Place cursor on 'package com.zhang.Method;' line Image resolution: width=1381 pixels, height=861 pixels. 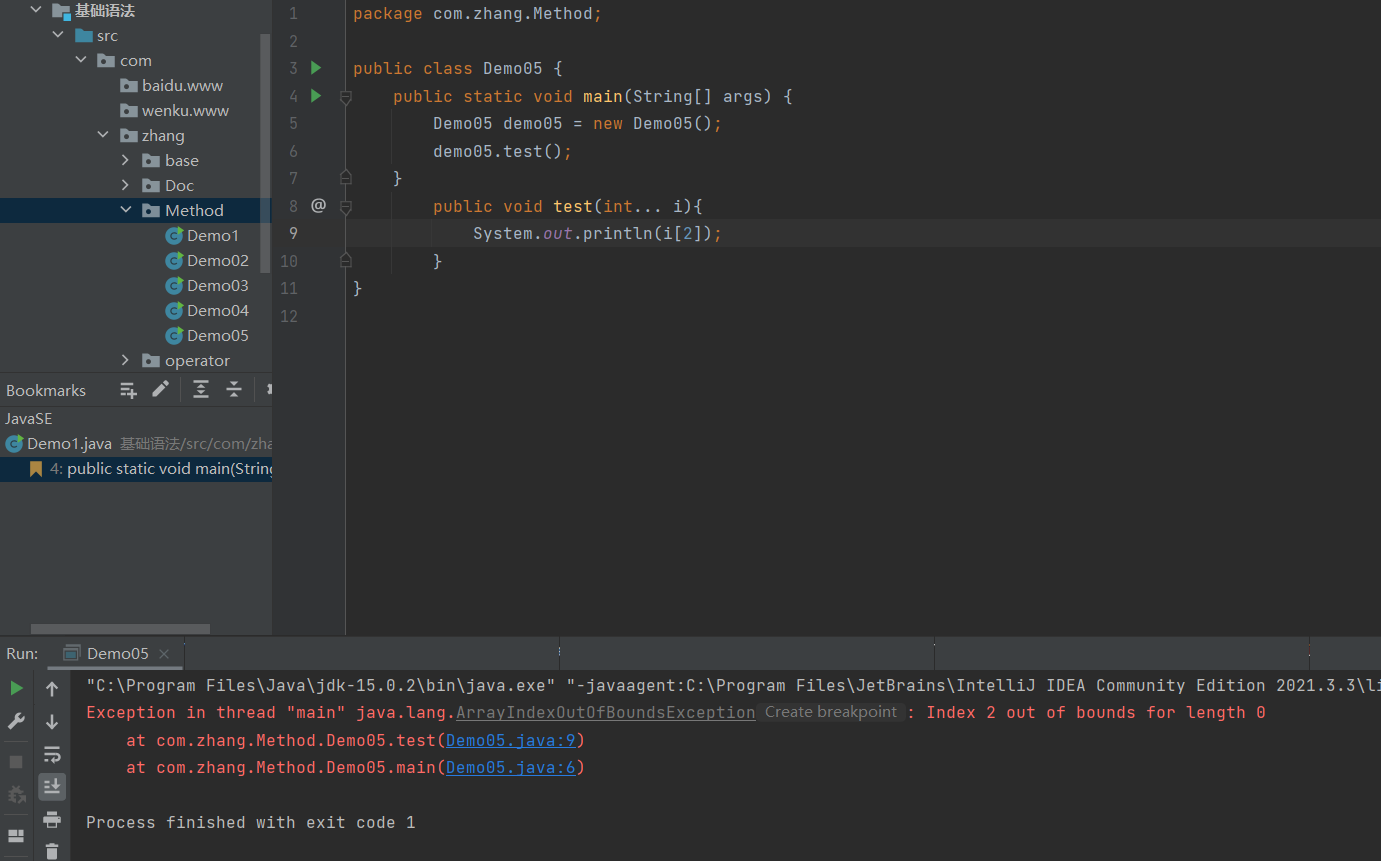pyautogui.click(x=477, y=14)
